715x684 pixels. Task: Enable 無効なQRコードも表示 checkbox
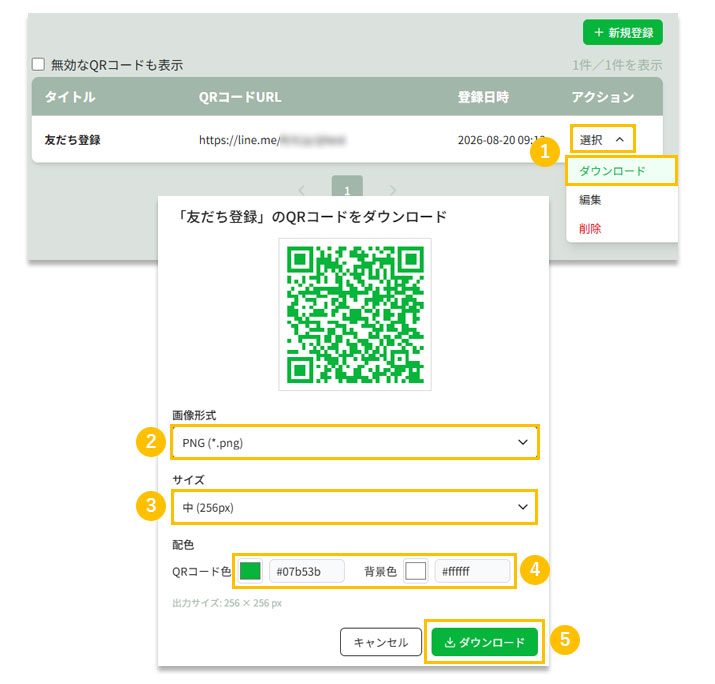tap(38, 64)
